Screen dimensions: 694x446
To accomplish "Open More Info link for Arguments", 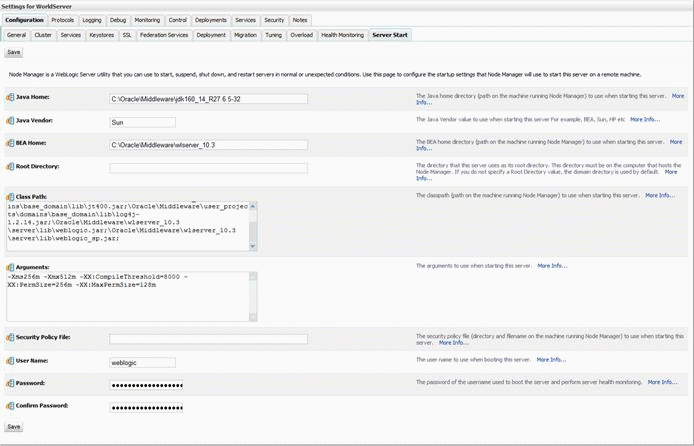I will pyautogui.click(x=552, y=266).
